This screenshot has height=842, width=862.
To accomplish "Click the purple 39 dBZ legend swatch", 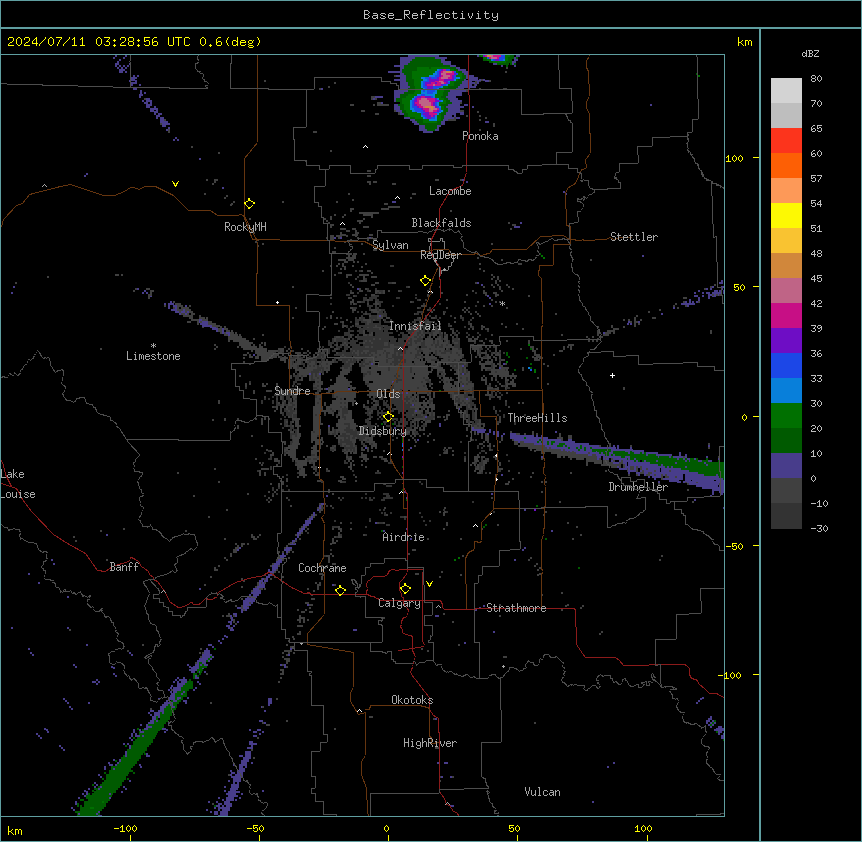I will 786,341.
